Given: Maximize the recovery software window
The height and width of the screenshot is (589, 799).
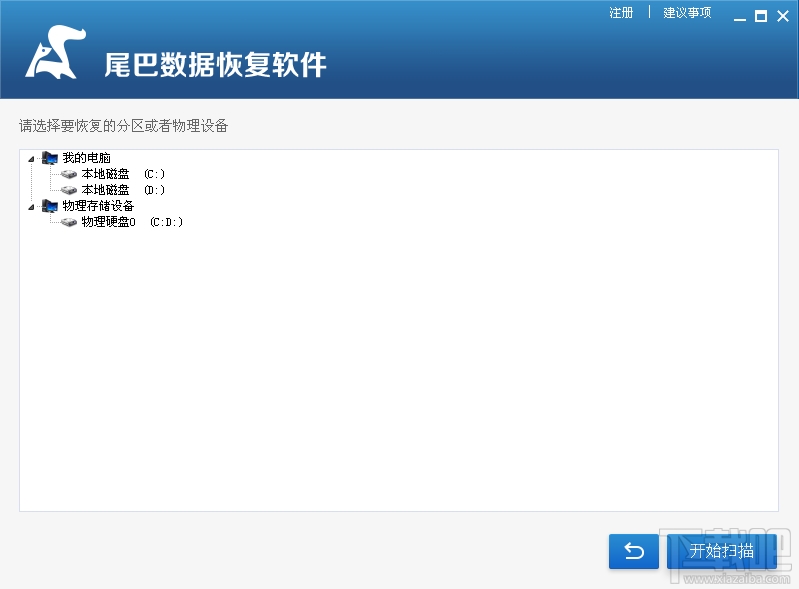Looking at the screenshot, I should pyautogui.click(x=761, y=17).
